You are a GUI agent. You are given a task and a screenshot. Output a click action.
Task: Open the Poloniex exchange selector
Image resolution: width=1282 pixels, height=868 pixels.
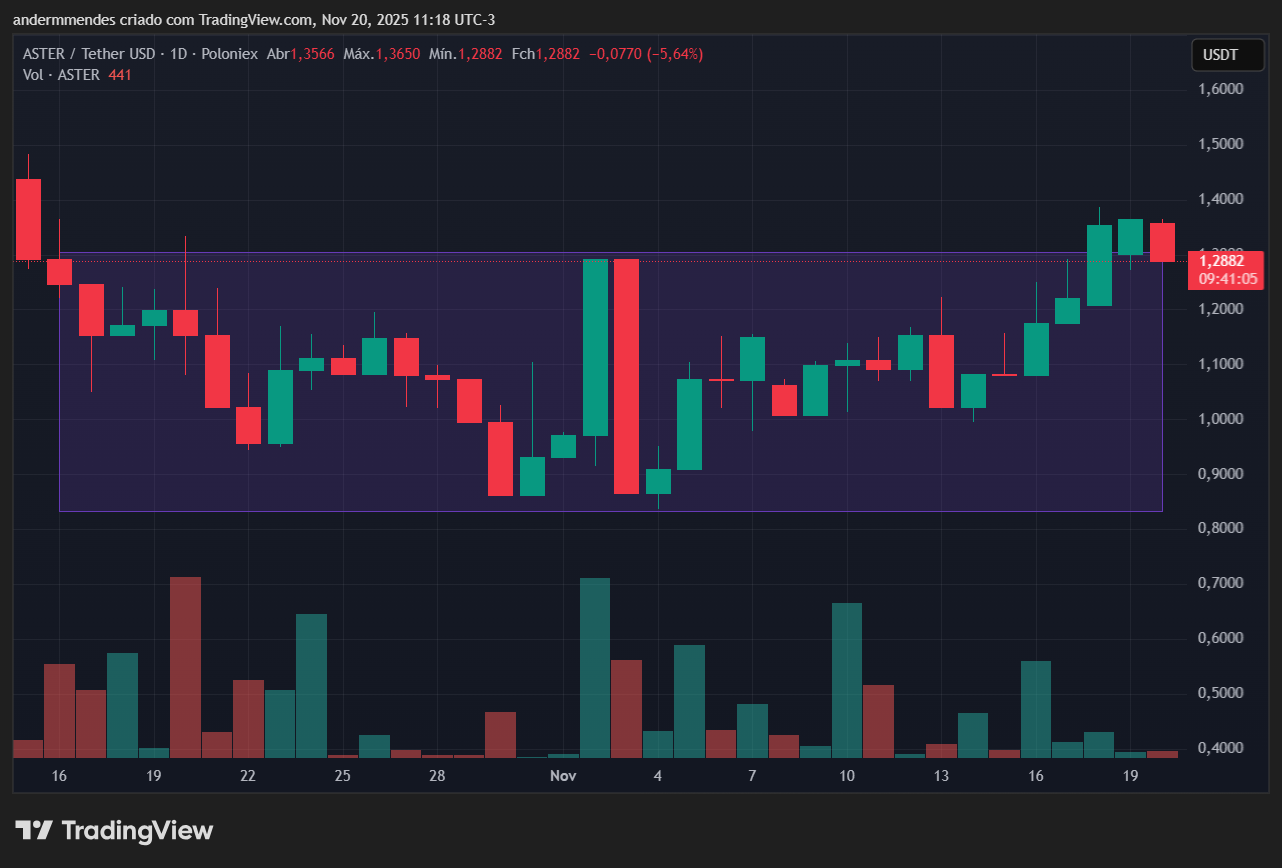(230, 54)
